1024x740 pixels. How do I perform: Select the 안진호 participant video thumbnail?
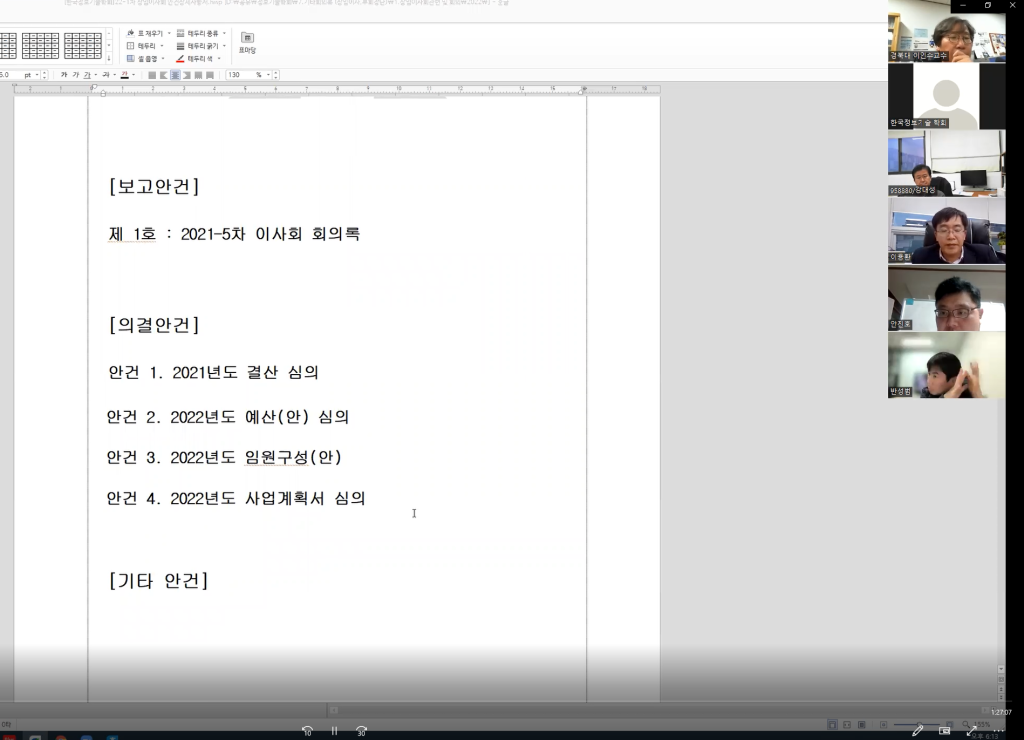tap(946, 298)
